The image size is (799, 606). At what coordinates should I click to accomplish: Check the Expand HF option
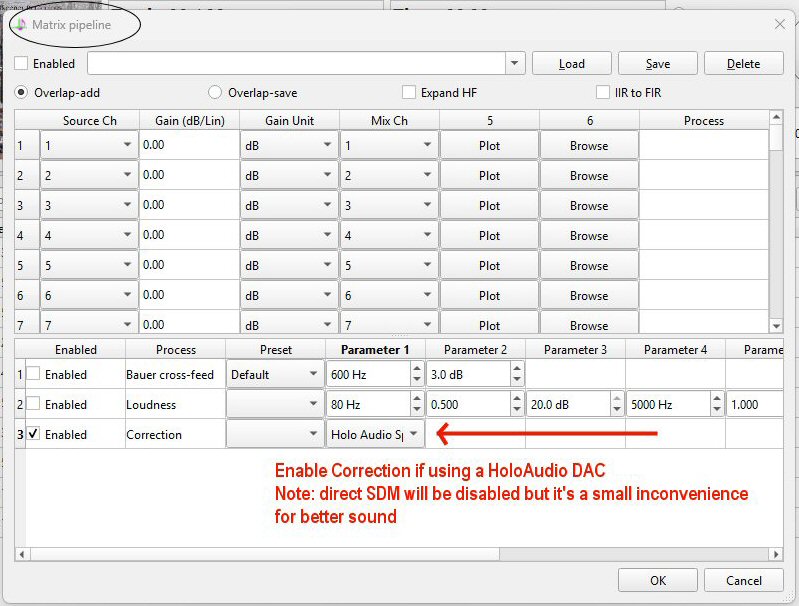coord(408,93)
